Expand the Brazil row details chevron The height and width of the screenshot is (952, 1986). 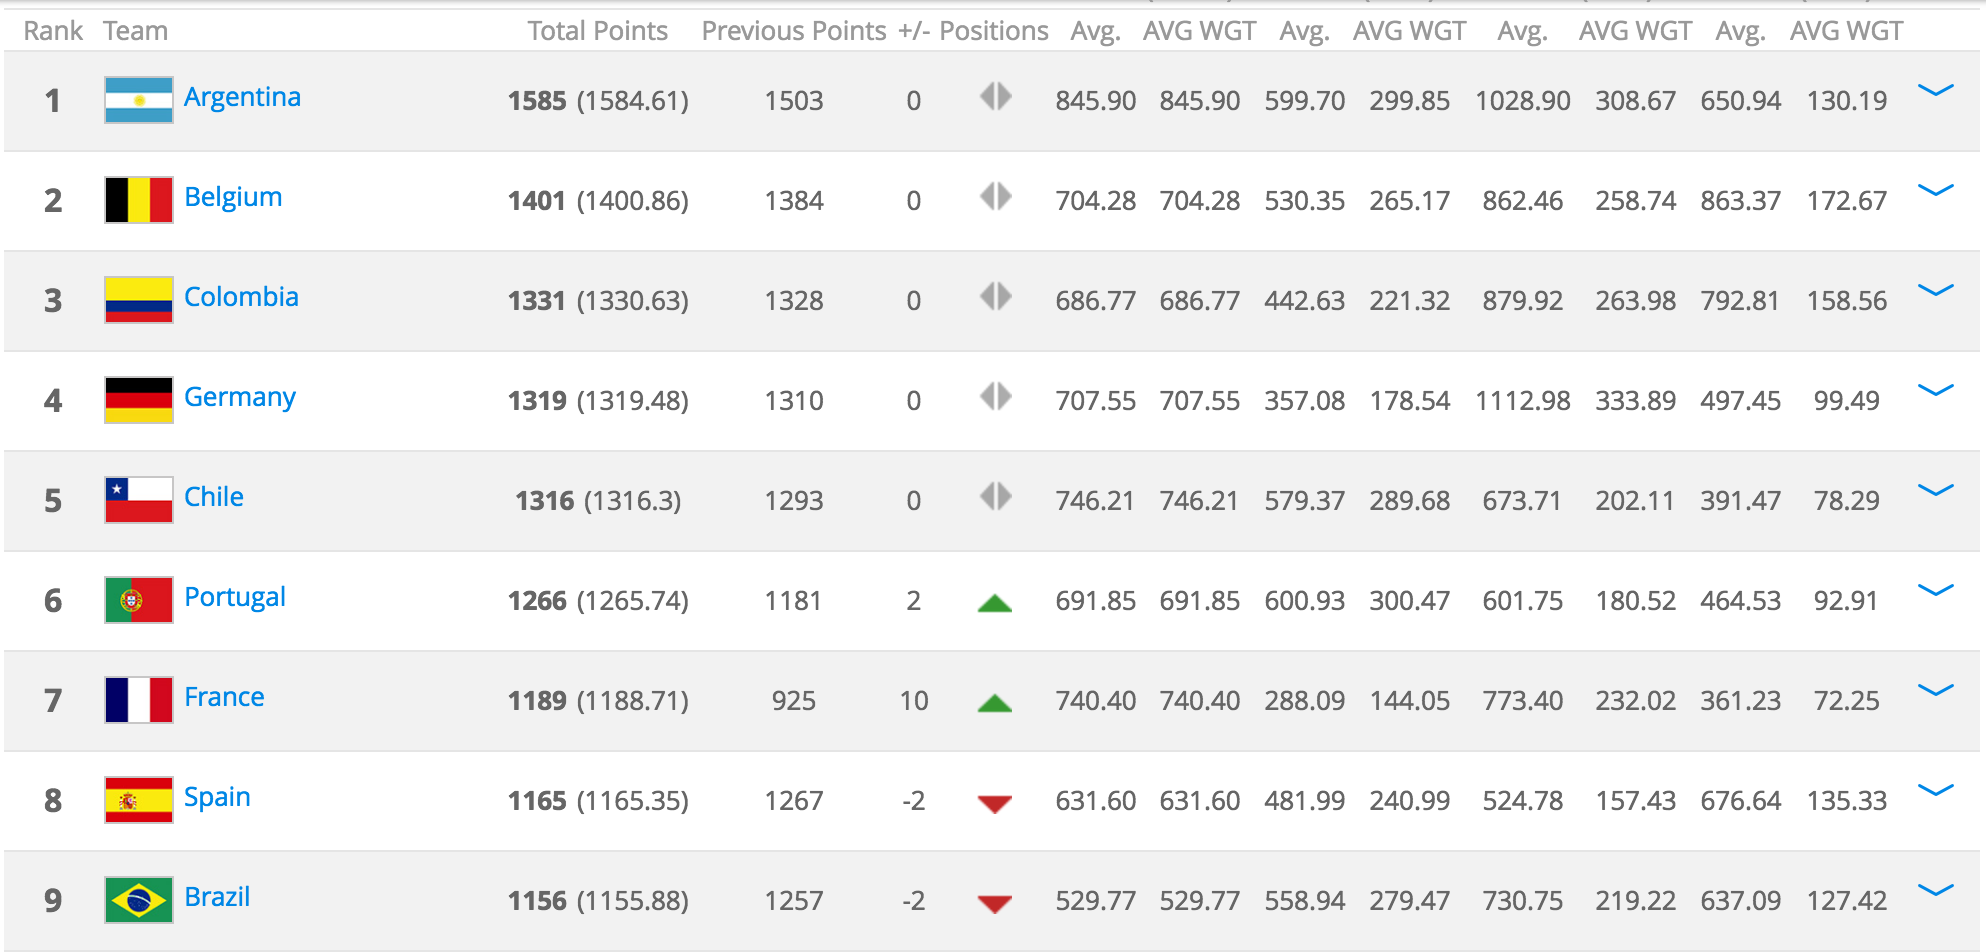(x=1936, y=891)
